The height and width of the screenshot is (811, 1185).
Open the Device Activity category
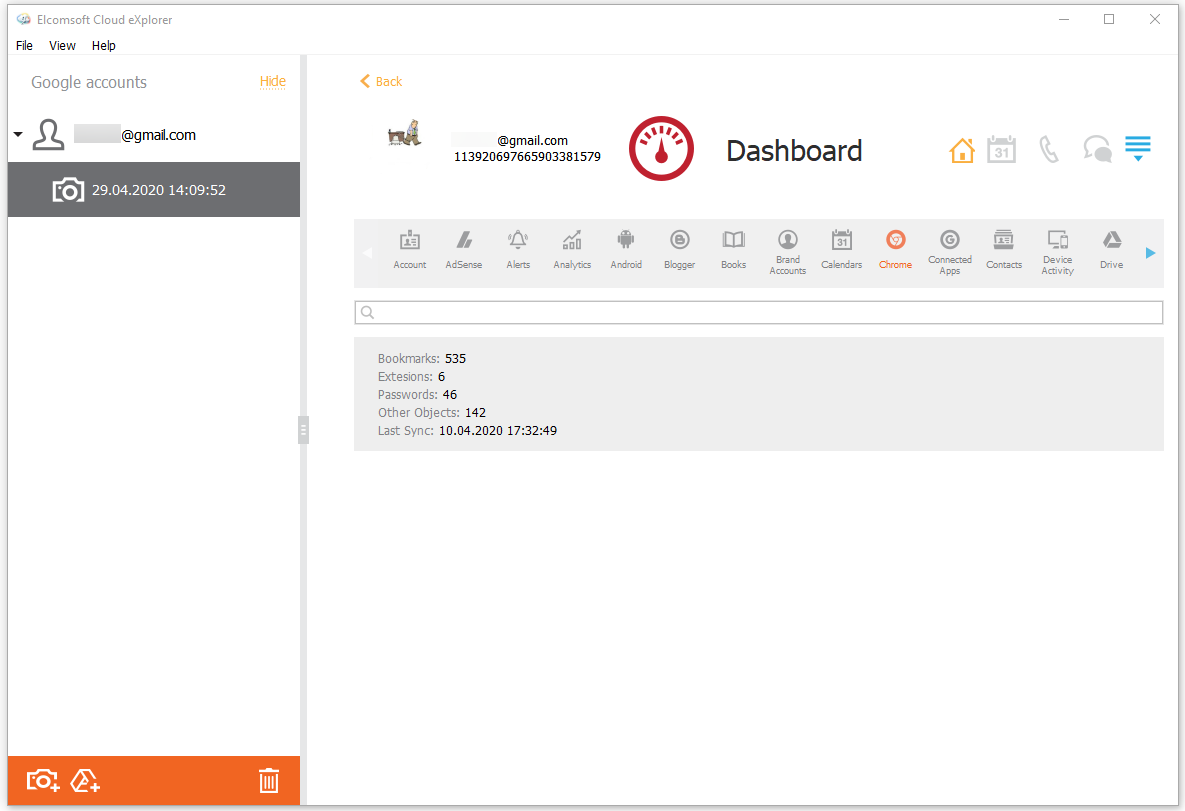[1057, 250]
